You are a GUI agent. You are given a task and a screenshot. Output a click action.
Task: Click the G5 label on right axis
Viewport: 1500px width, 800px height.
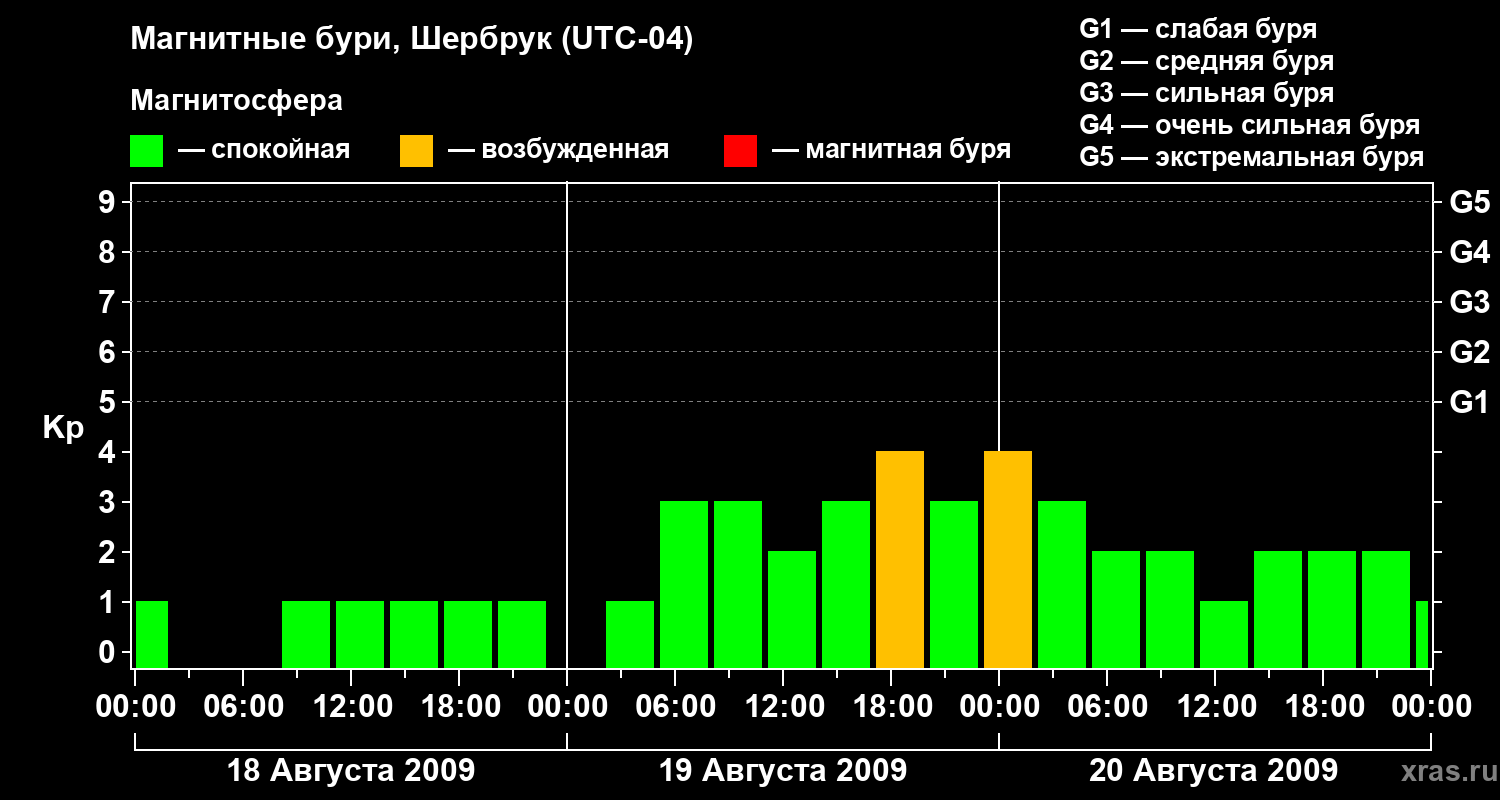pyautogui.click(x=1469, y=202)
